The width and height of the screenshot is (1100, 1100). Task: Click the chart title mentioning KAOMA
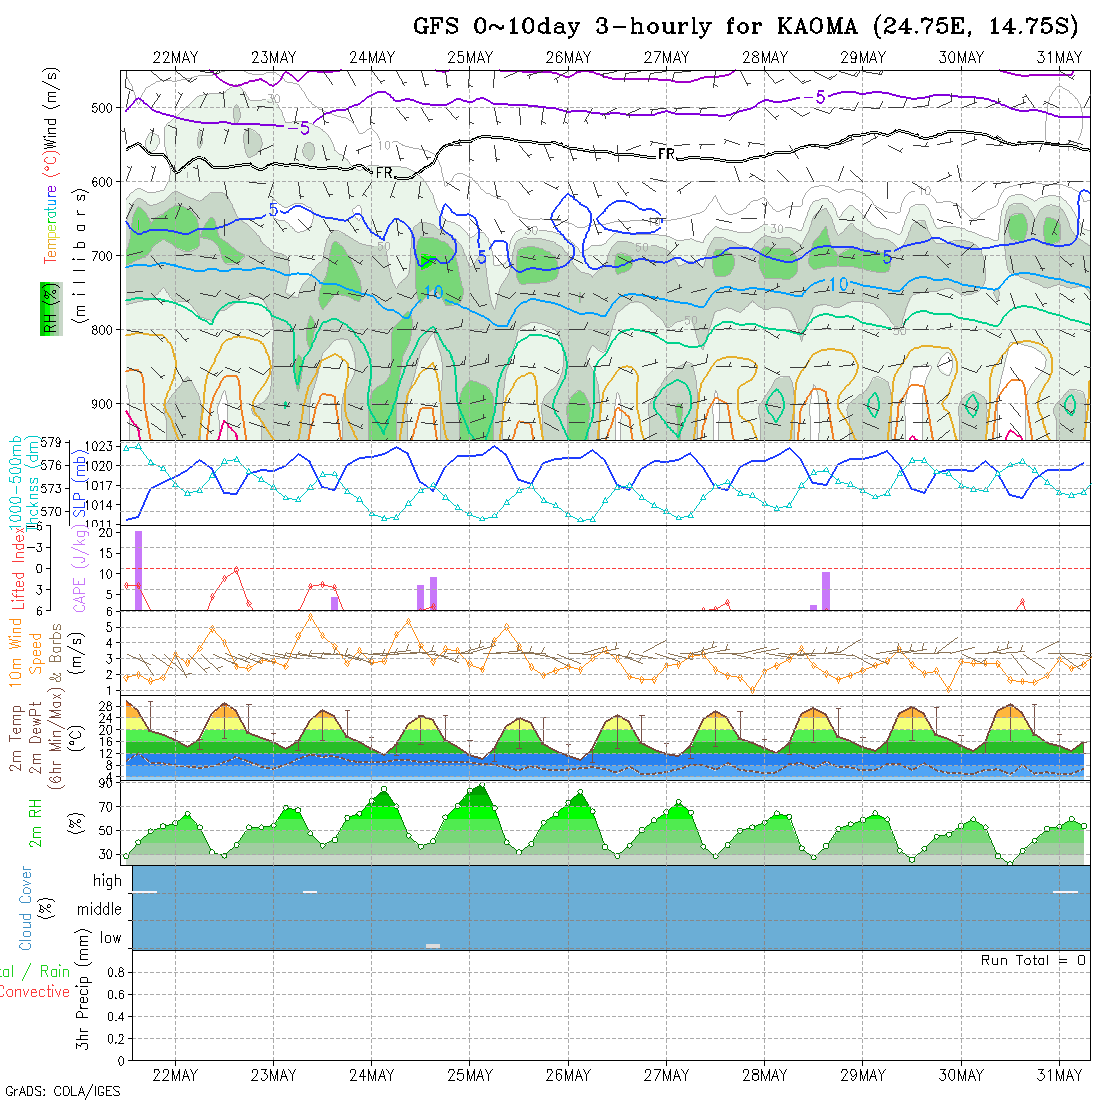(746, 27)
